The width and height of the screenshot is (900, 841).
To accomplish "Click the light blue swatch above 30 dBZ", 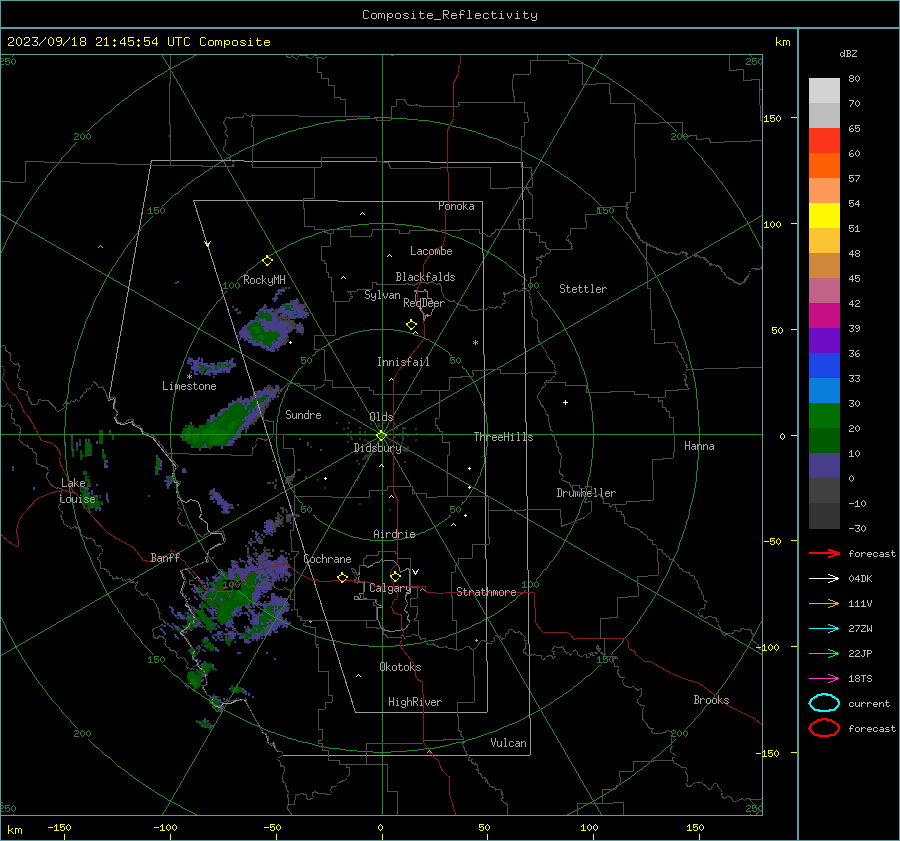I will pyautogui.click(x=824, y=391).
